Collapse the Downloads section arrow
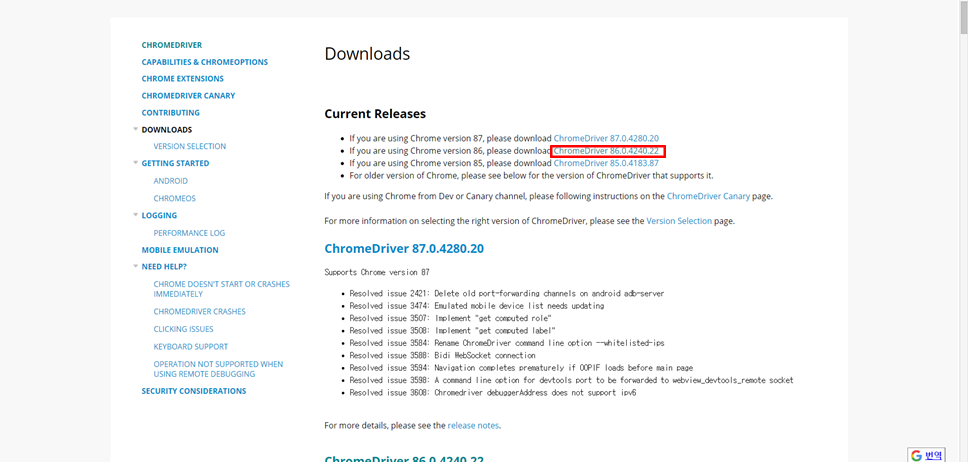 [136, 129]
